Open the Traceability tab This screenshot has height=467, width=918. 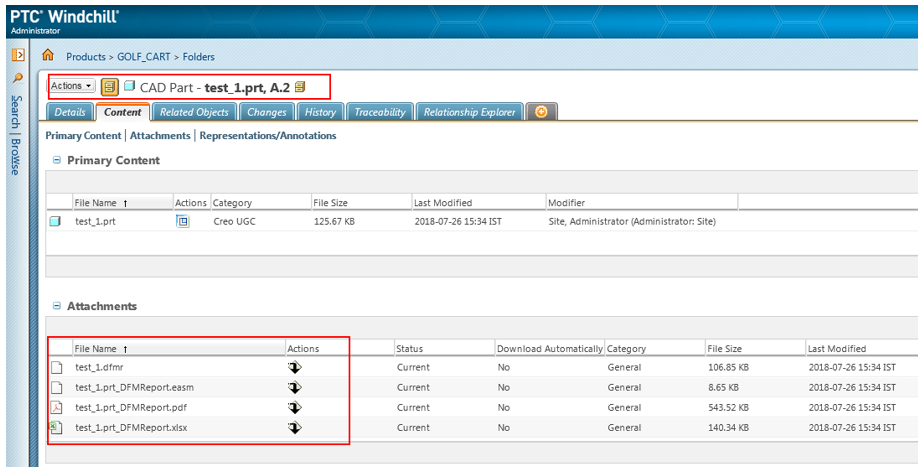(x=380, y=112)
